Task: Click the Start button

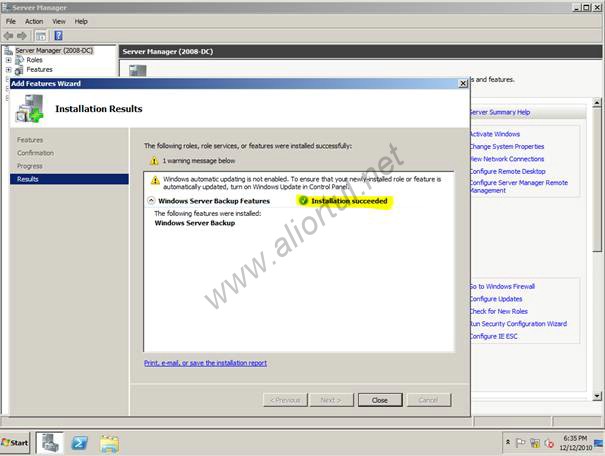Action: pos(15,443)
